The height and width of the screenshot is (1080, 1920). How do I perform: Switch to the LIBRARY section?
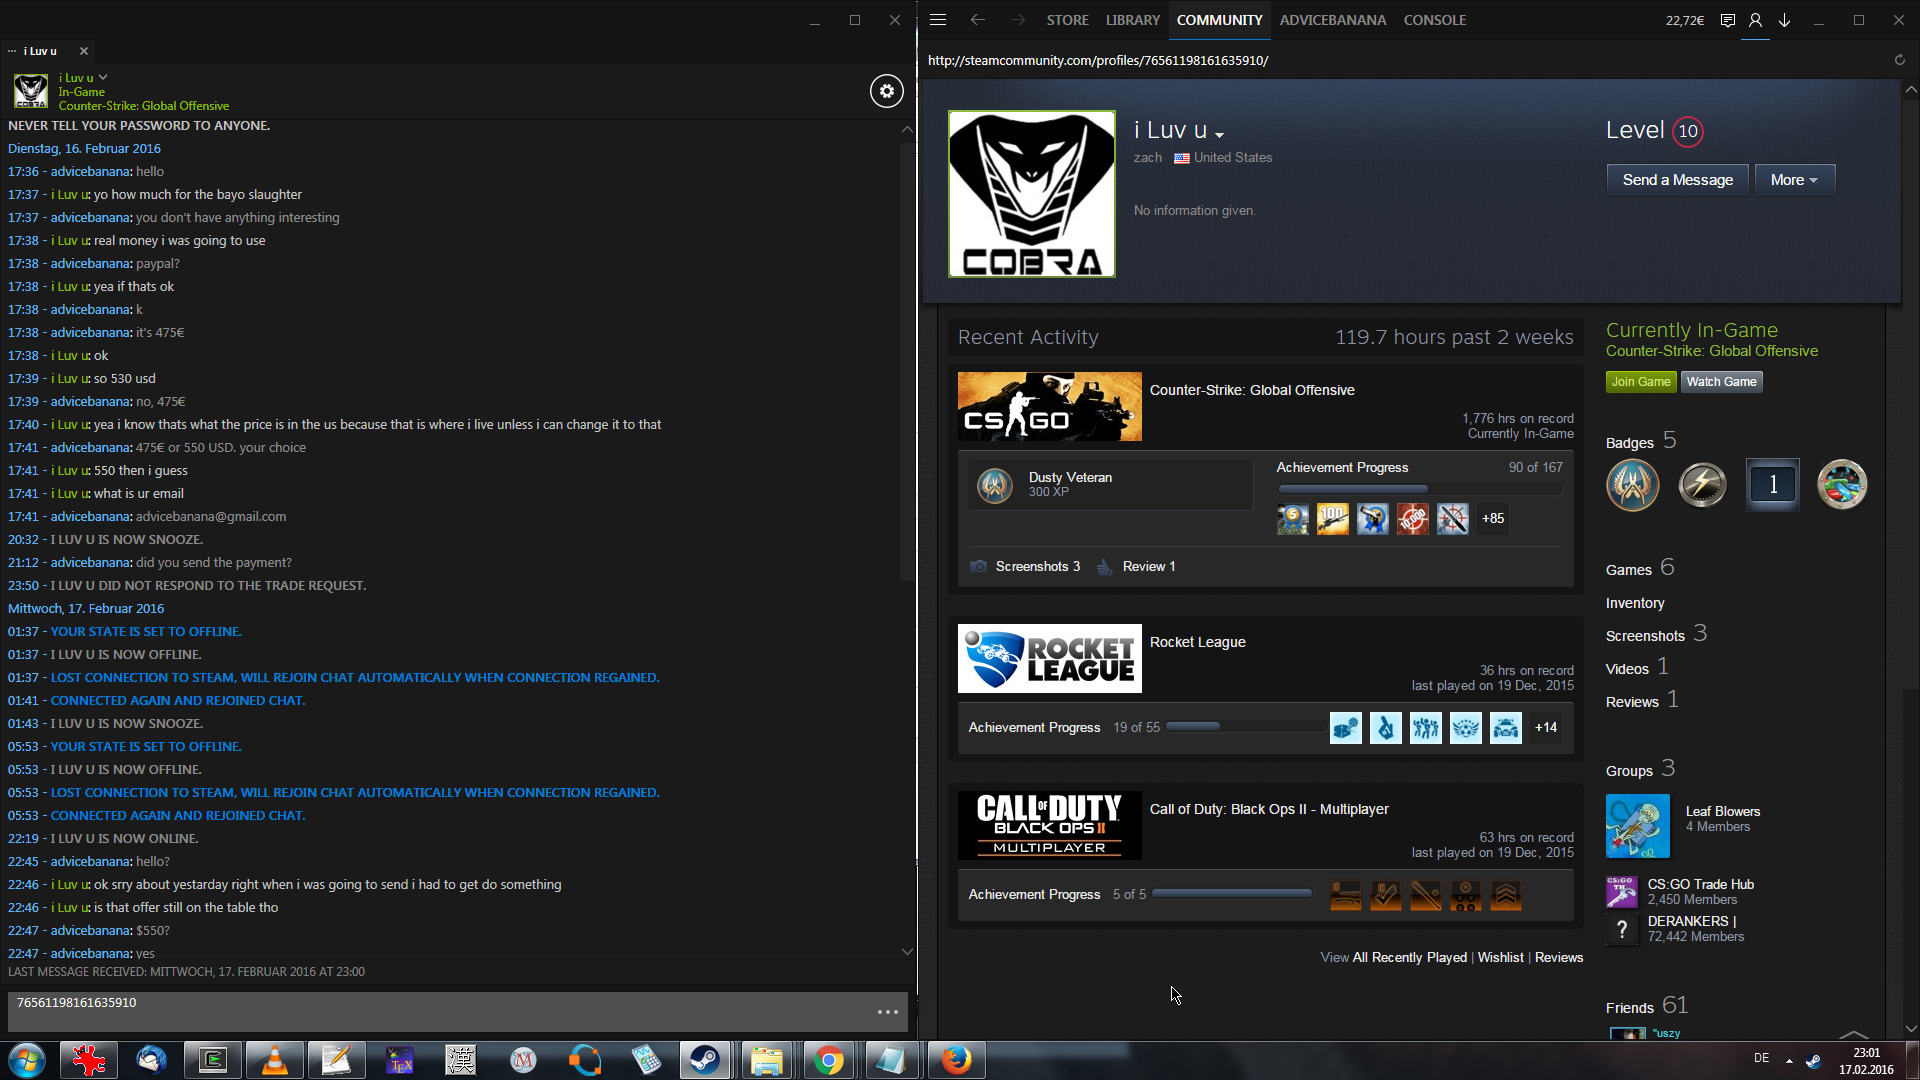pos(1132,20)
